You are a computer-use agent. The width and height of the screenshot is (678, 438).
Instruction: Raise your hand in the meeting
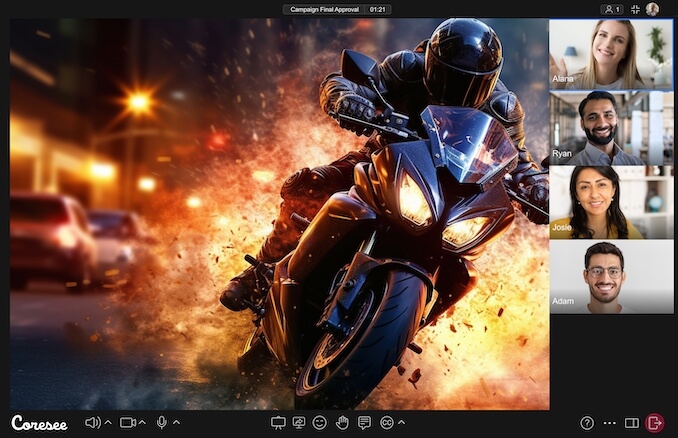(342, 423)
